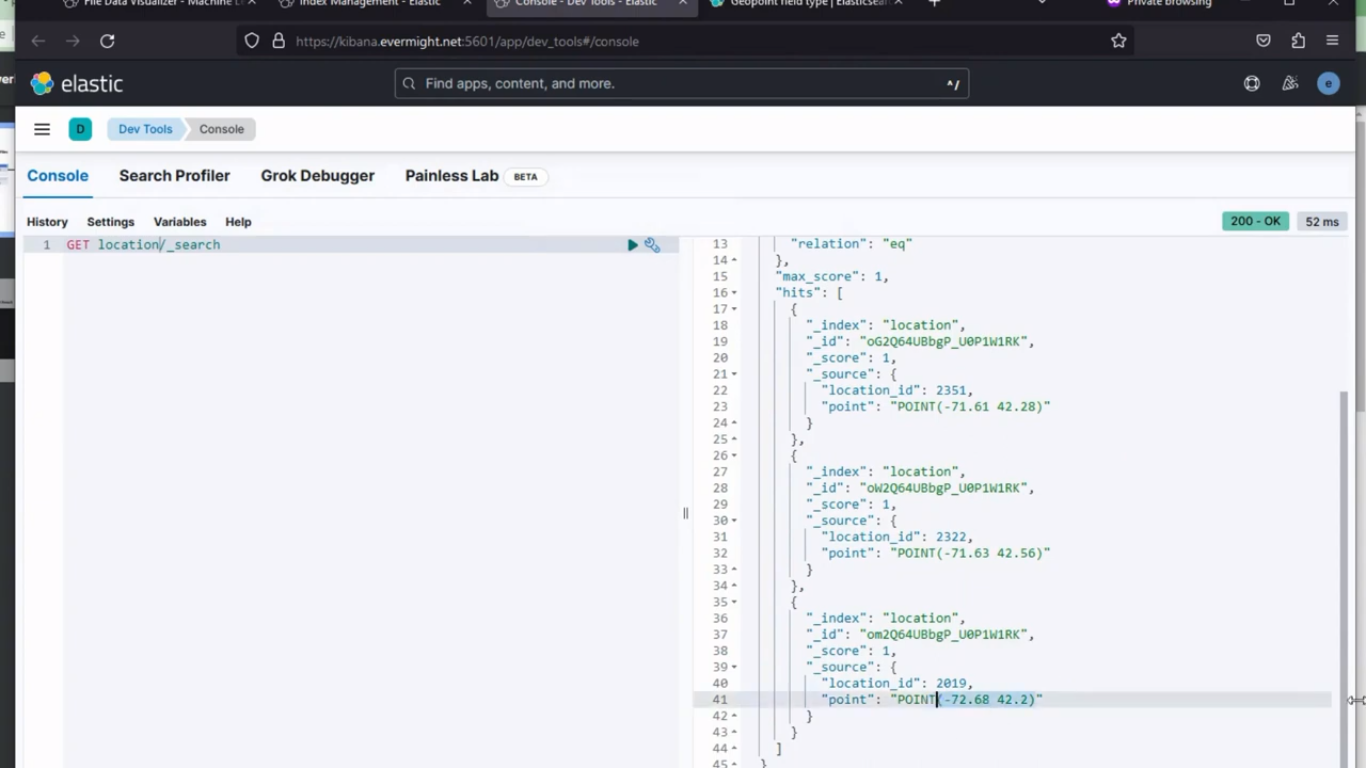This screenshot has width=1366, height=768.
Task: Click the "location_id": 2351 line
Action: tap(897, 391)
